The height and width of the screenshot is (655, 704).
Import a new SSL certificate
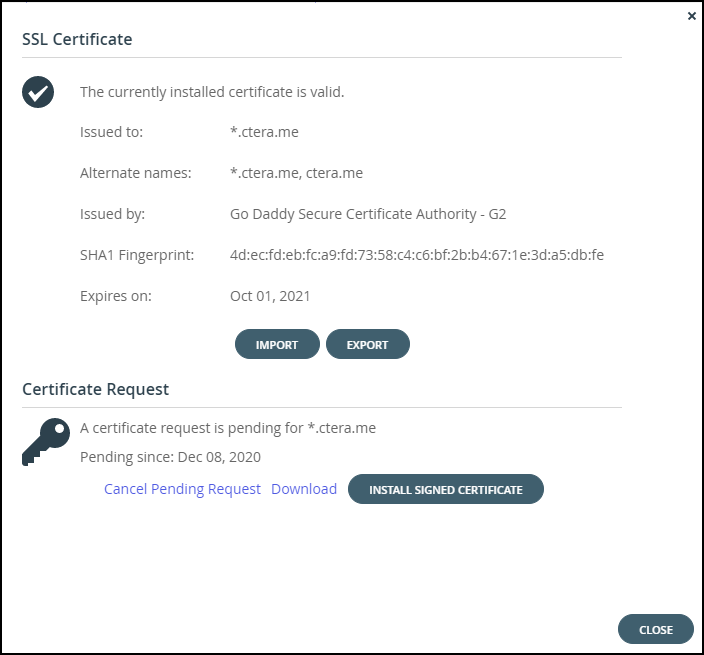click(x=277, y=344)
